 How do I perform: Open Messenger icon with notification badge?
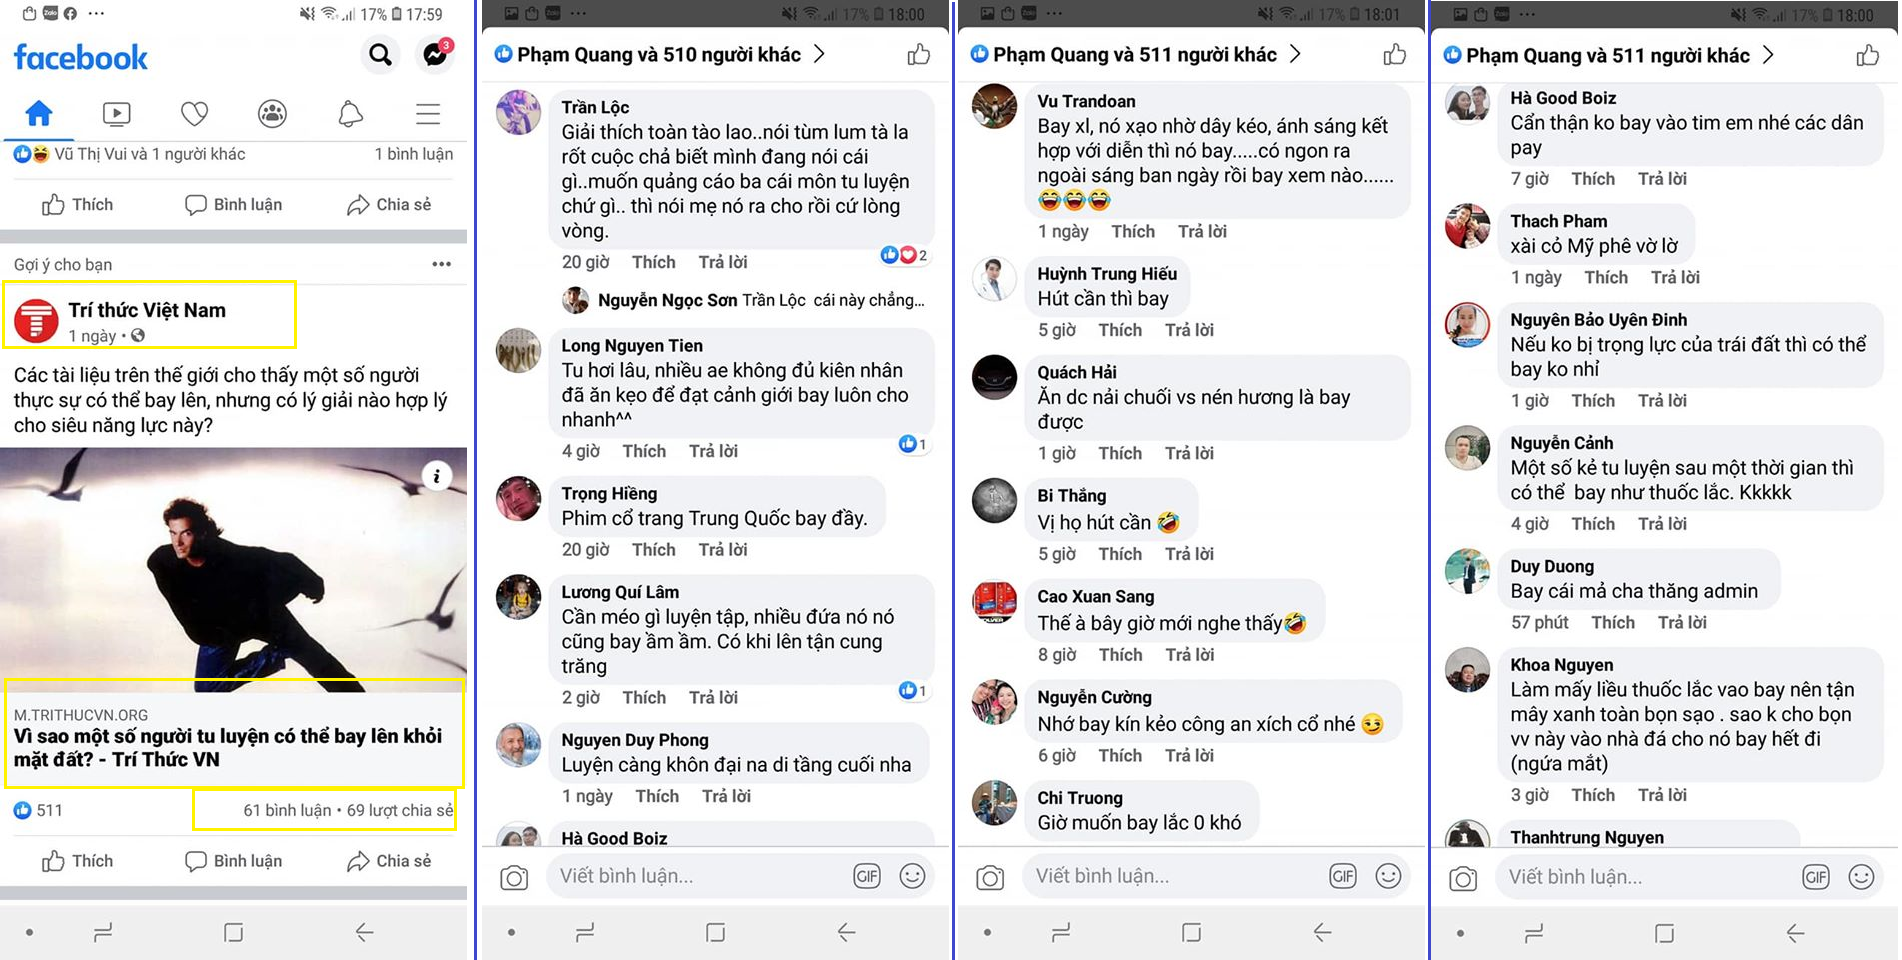(435, 54)
